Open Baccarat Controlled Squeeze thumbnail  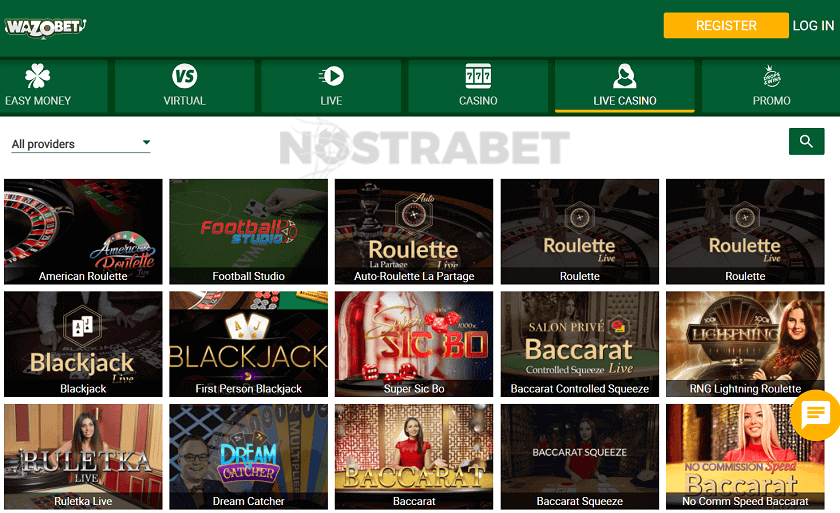click(580, 344)
